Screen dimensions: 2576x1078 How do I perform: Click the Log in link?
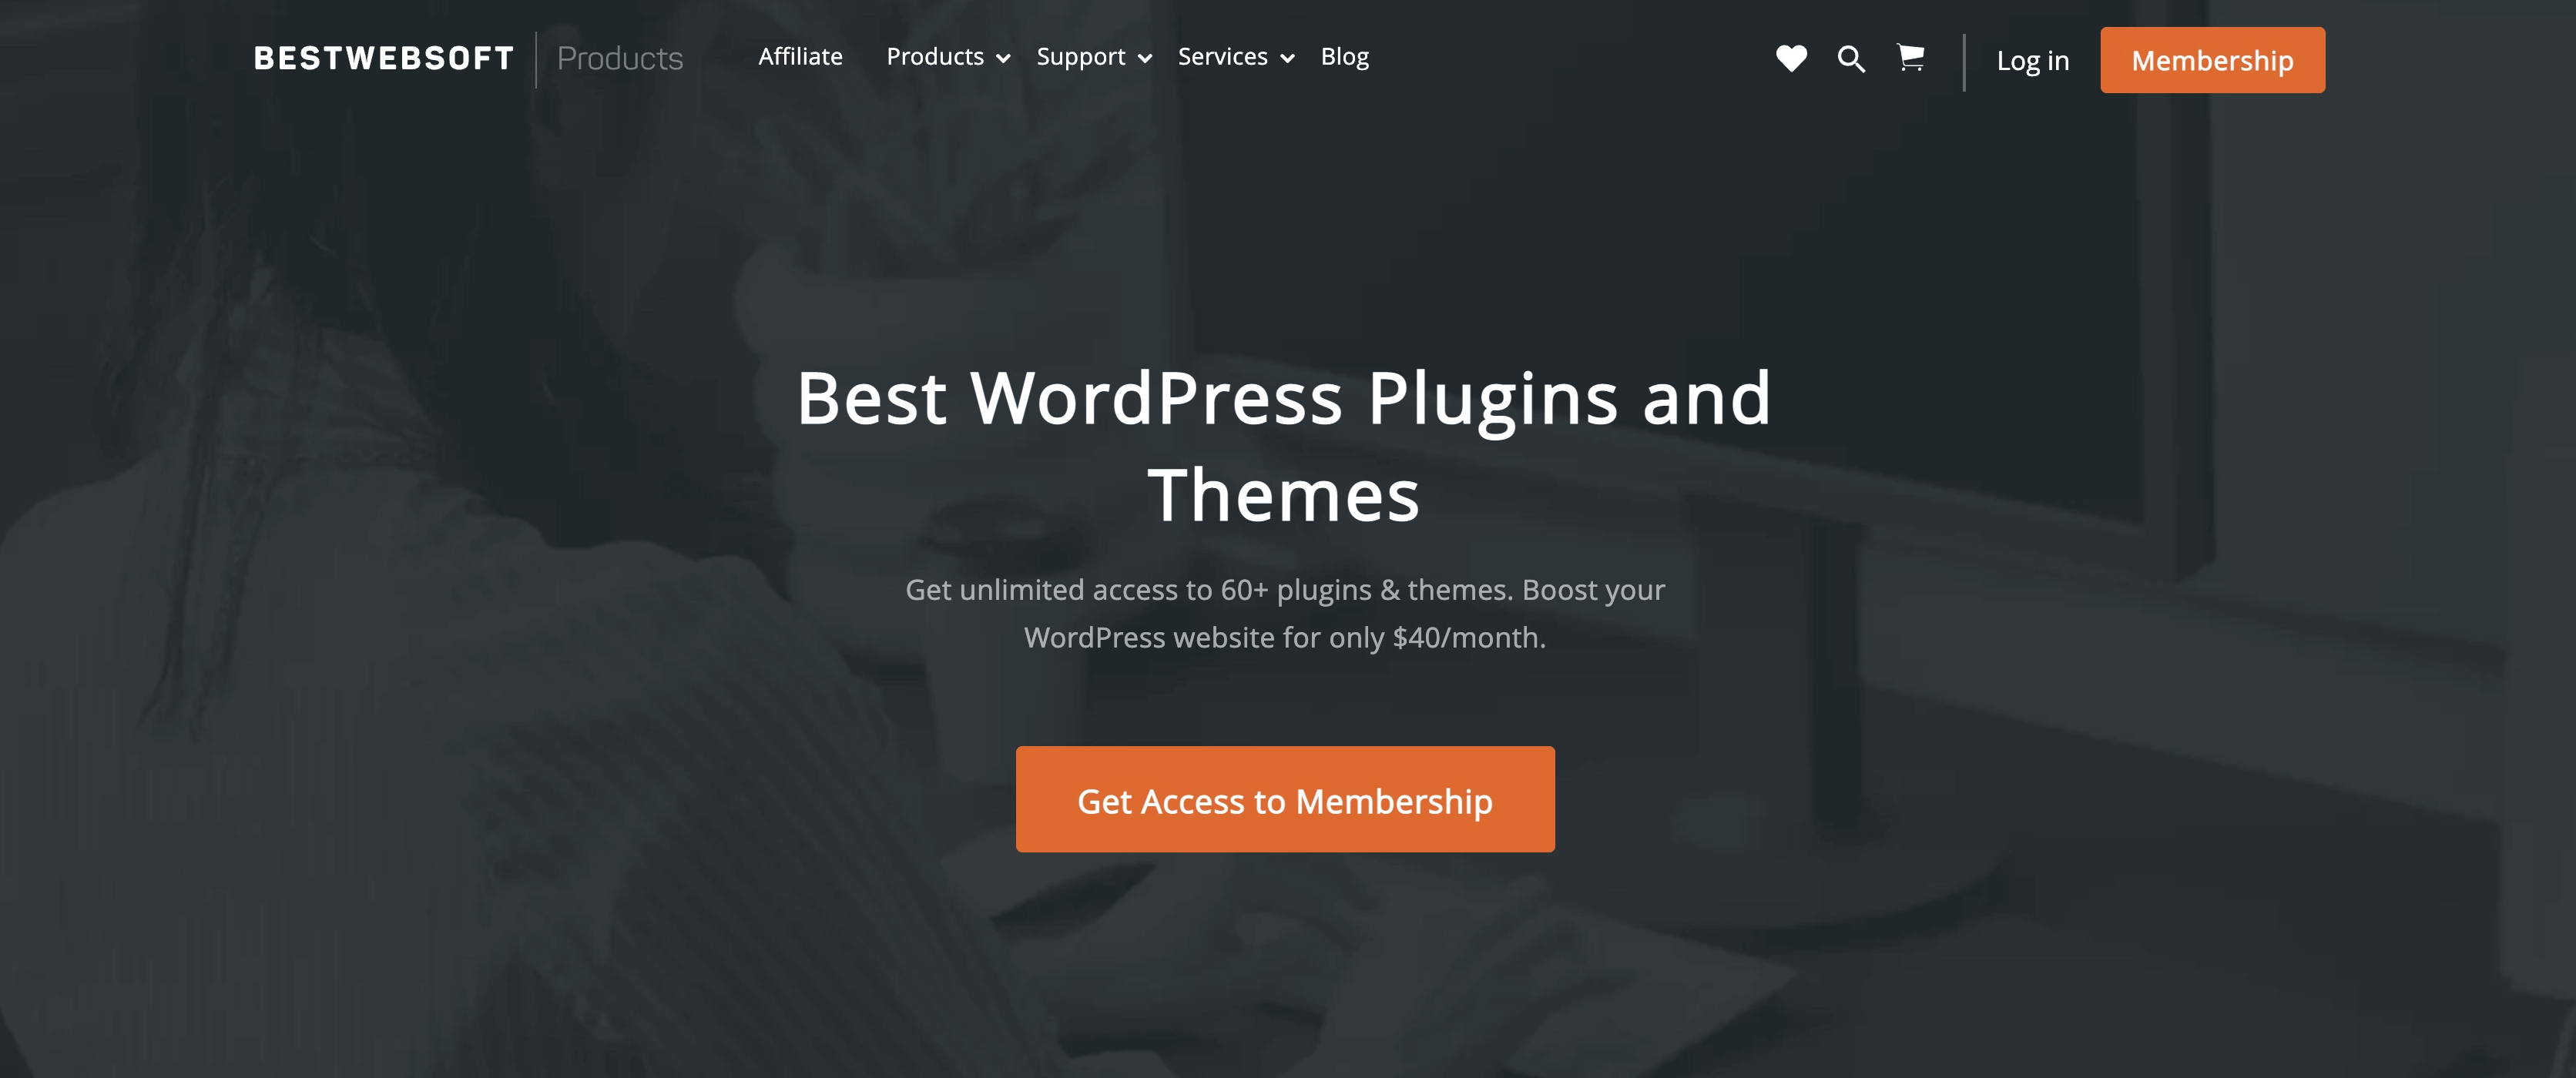(2032, 59)
